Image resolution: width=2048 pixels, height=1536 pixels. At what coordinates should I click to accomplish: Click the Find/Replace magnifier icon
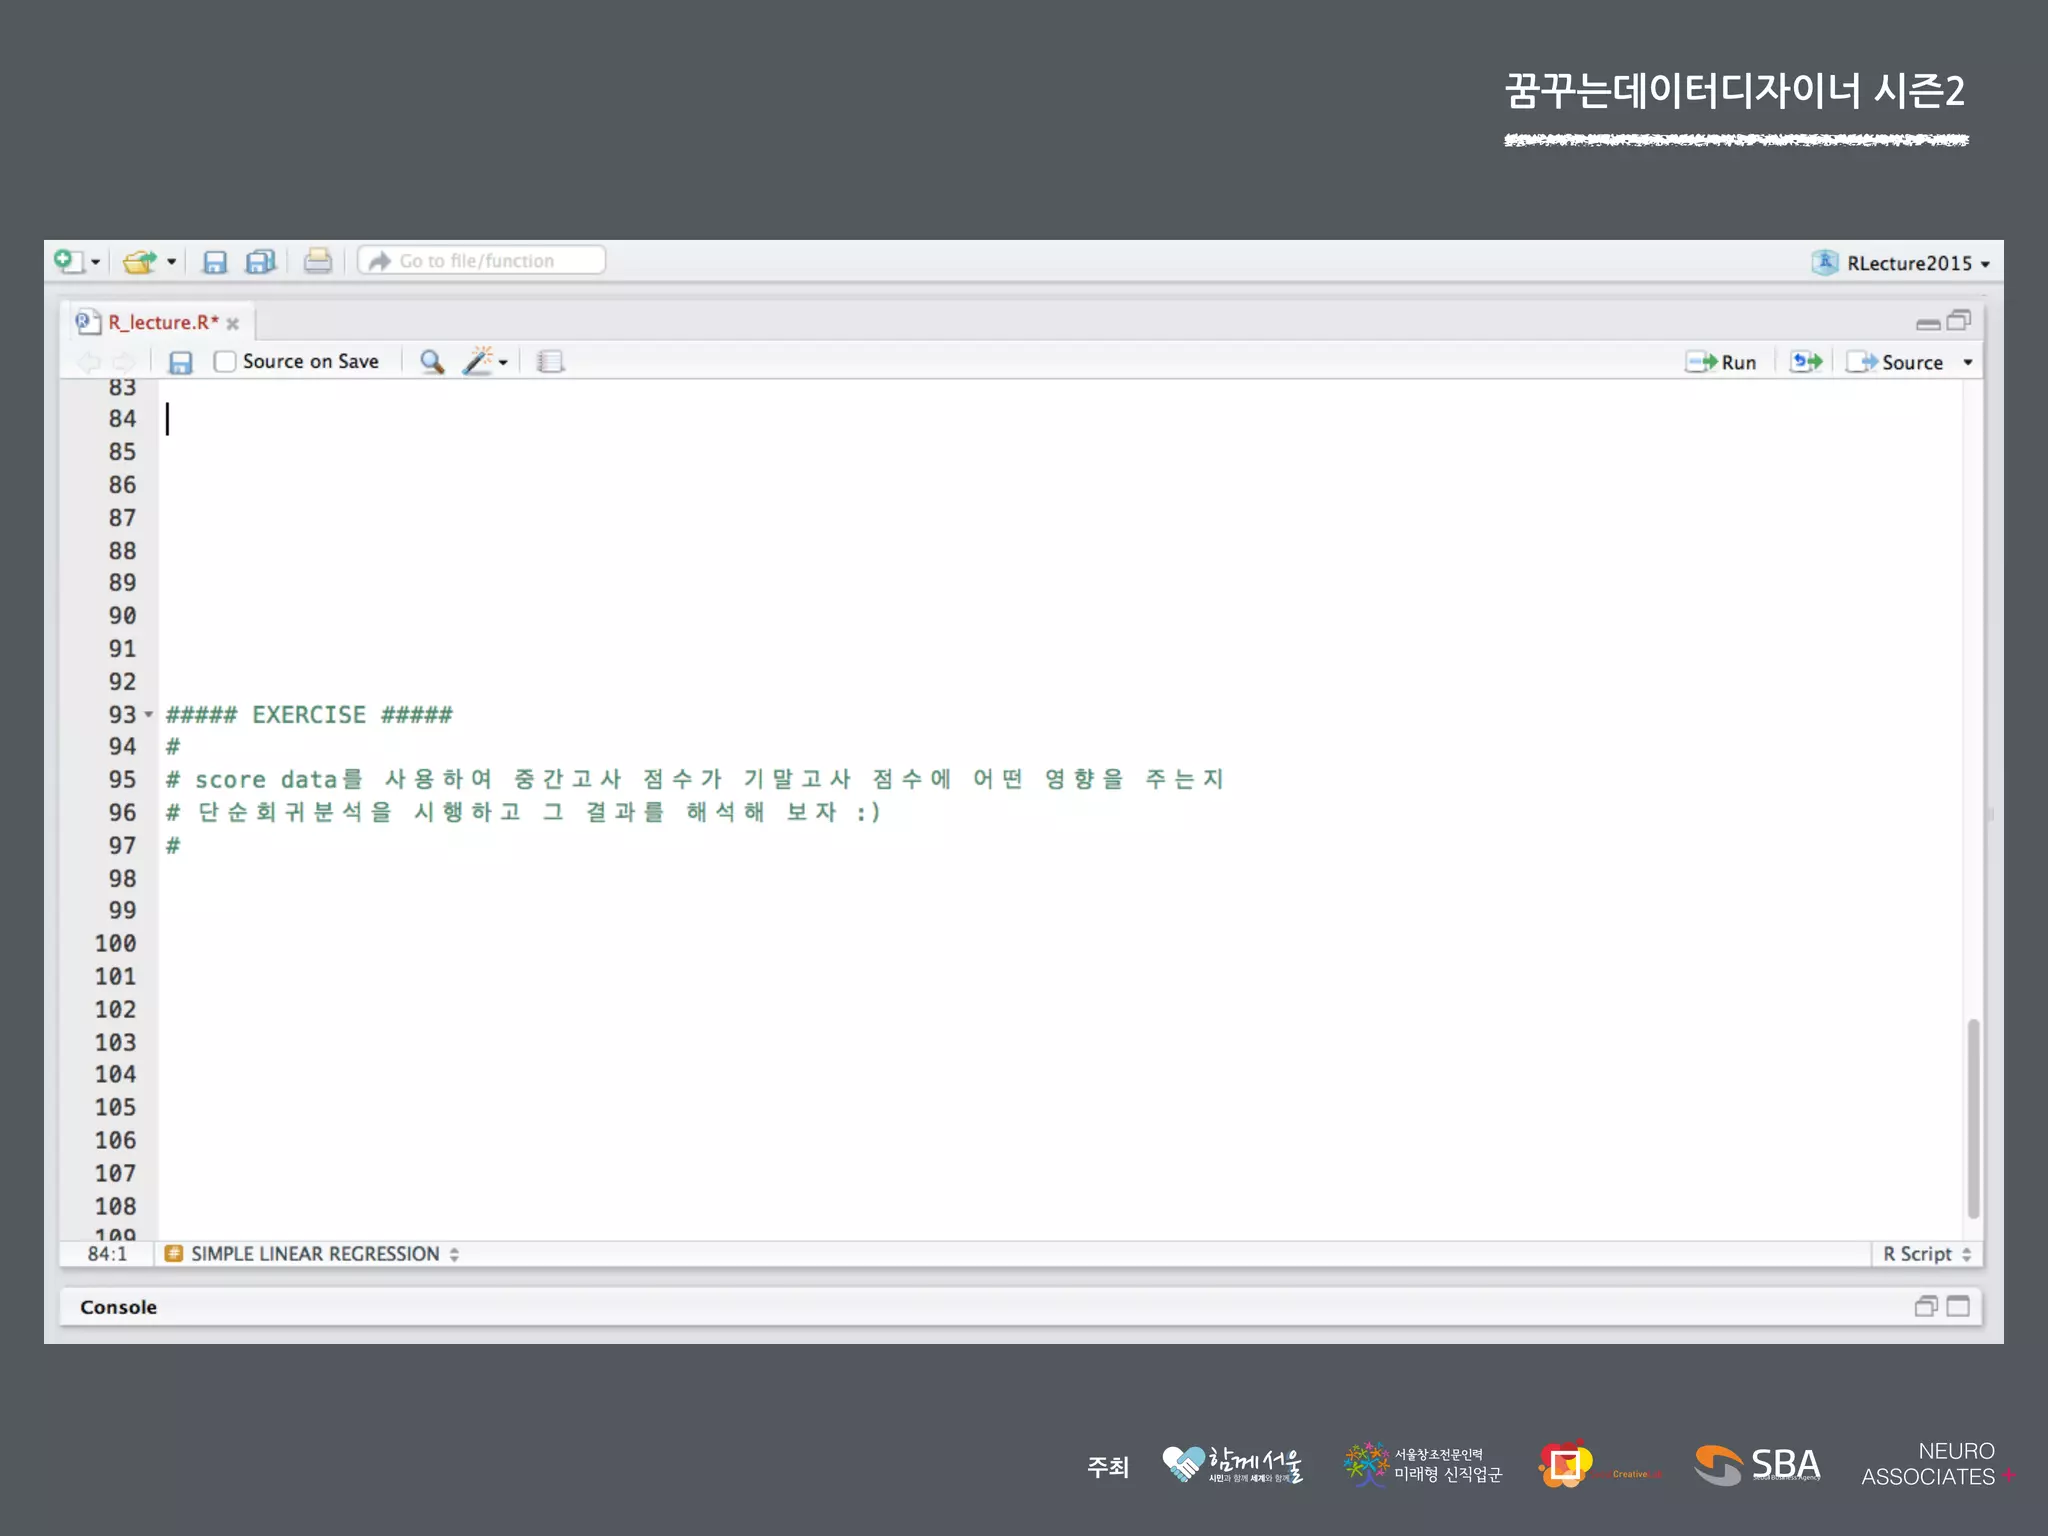click(432, 362)
